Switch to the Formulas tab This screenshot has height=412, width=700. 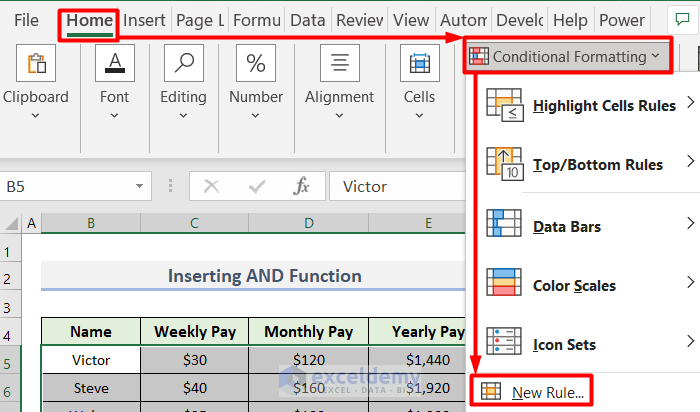(x=257, y=20)
